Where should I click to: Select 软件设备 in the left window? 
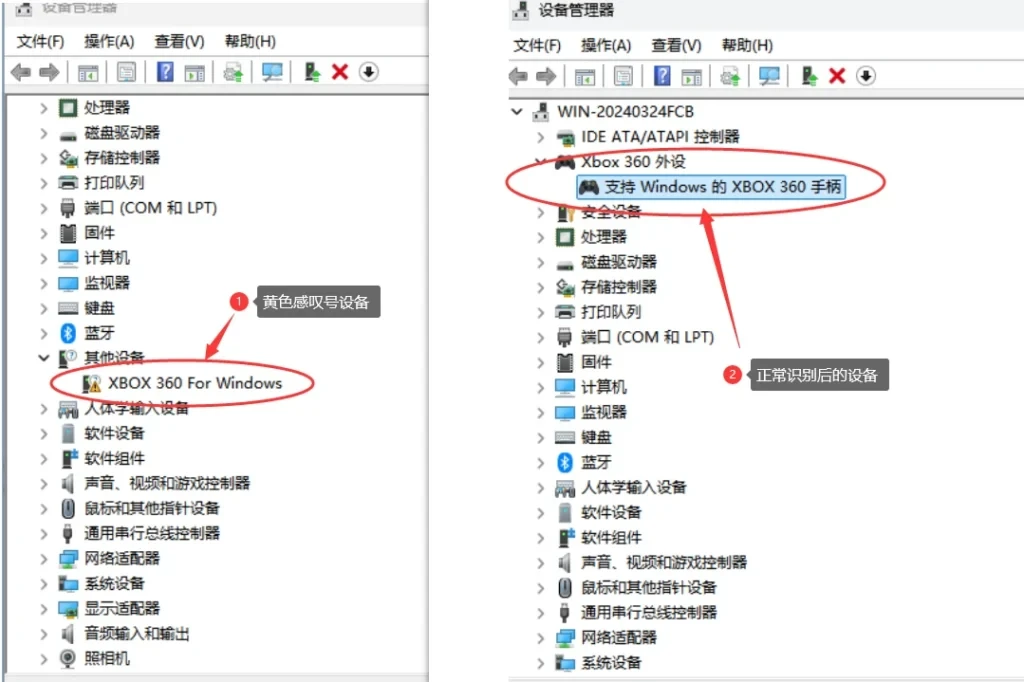pyautogui.click(x=114, y=433)
